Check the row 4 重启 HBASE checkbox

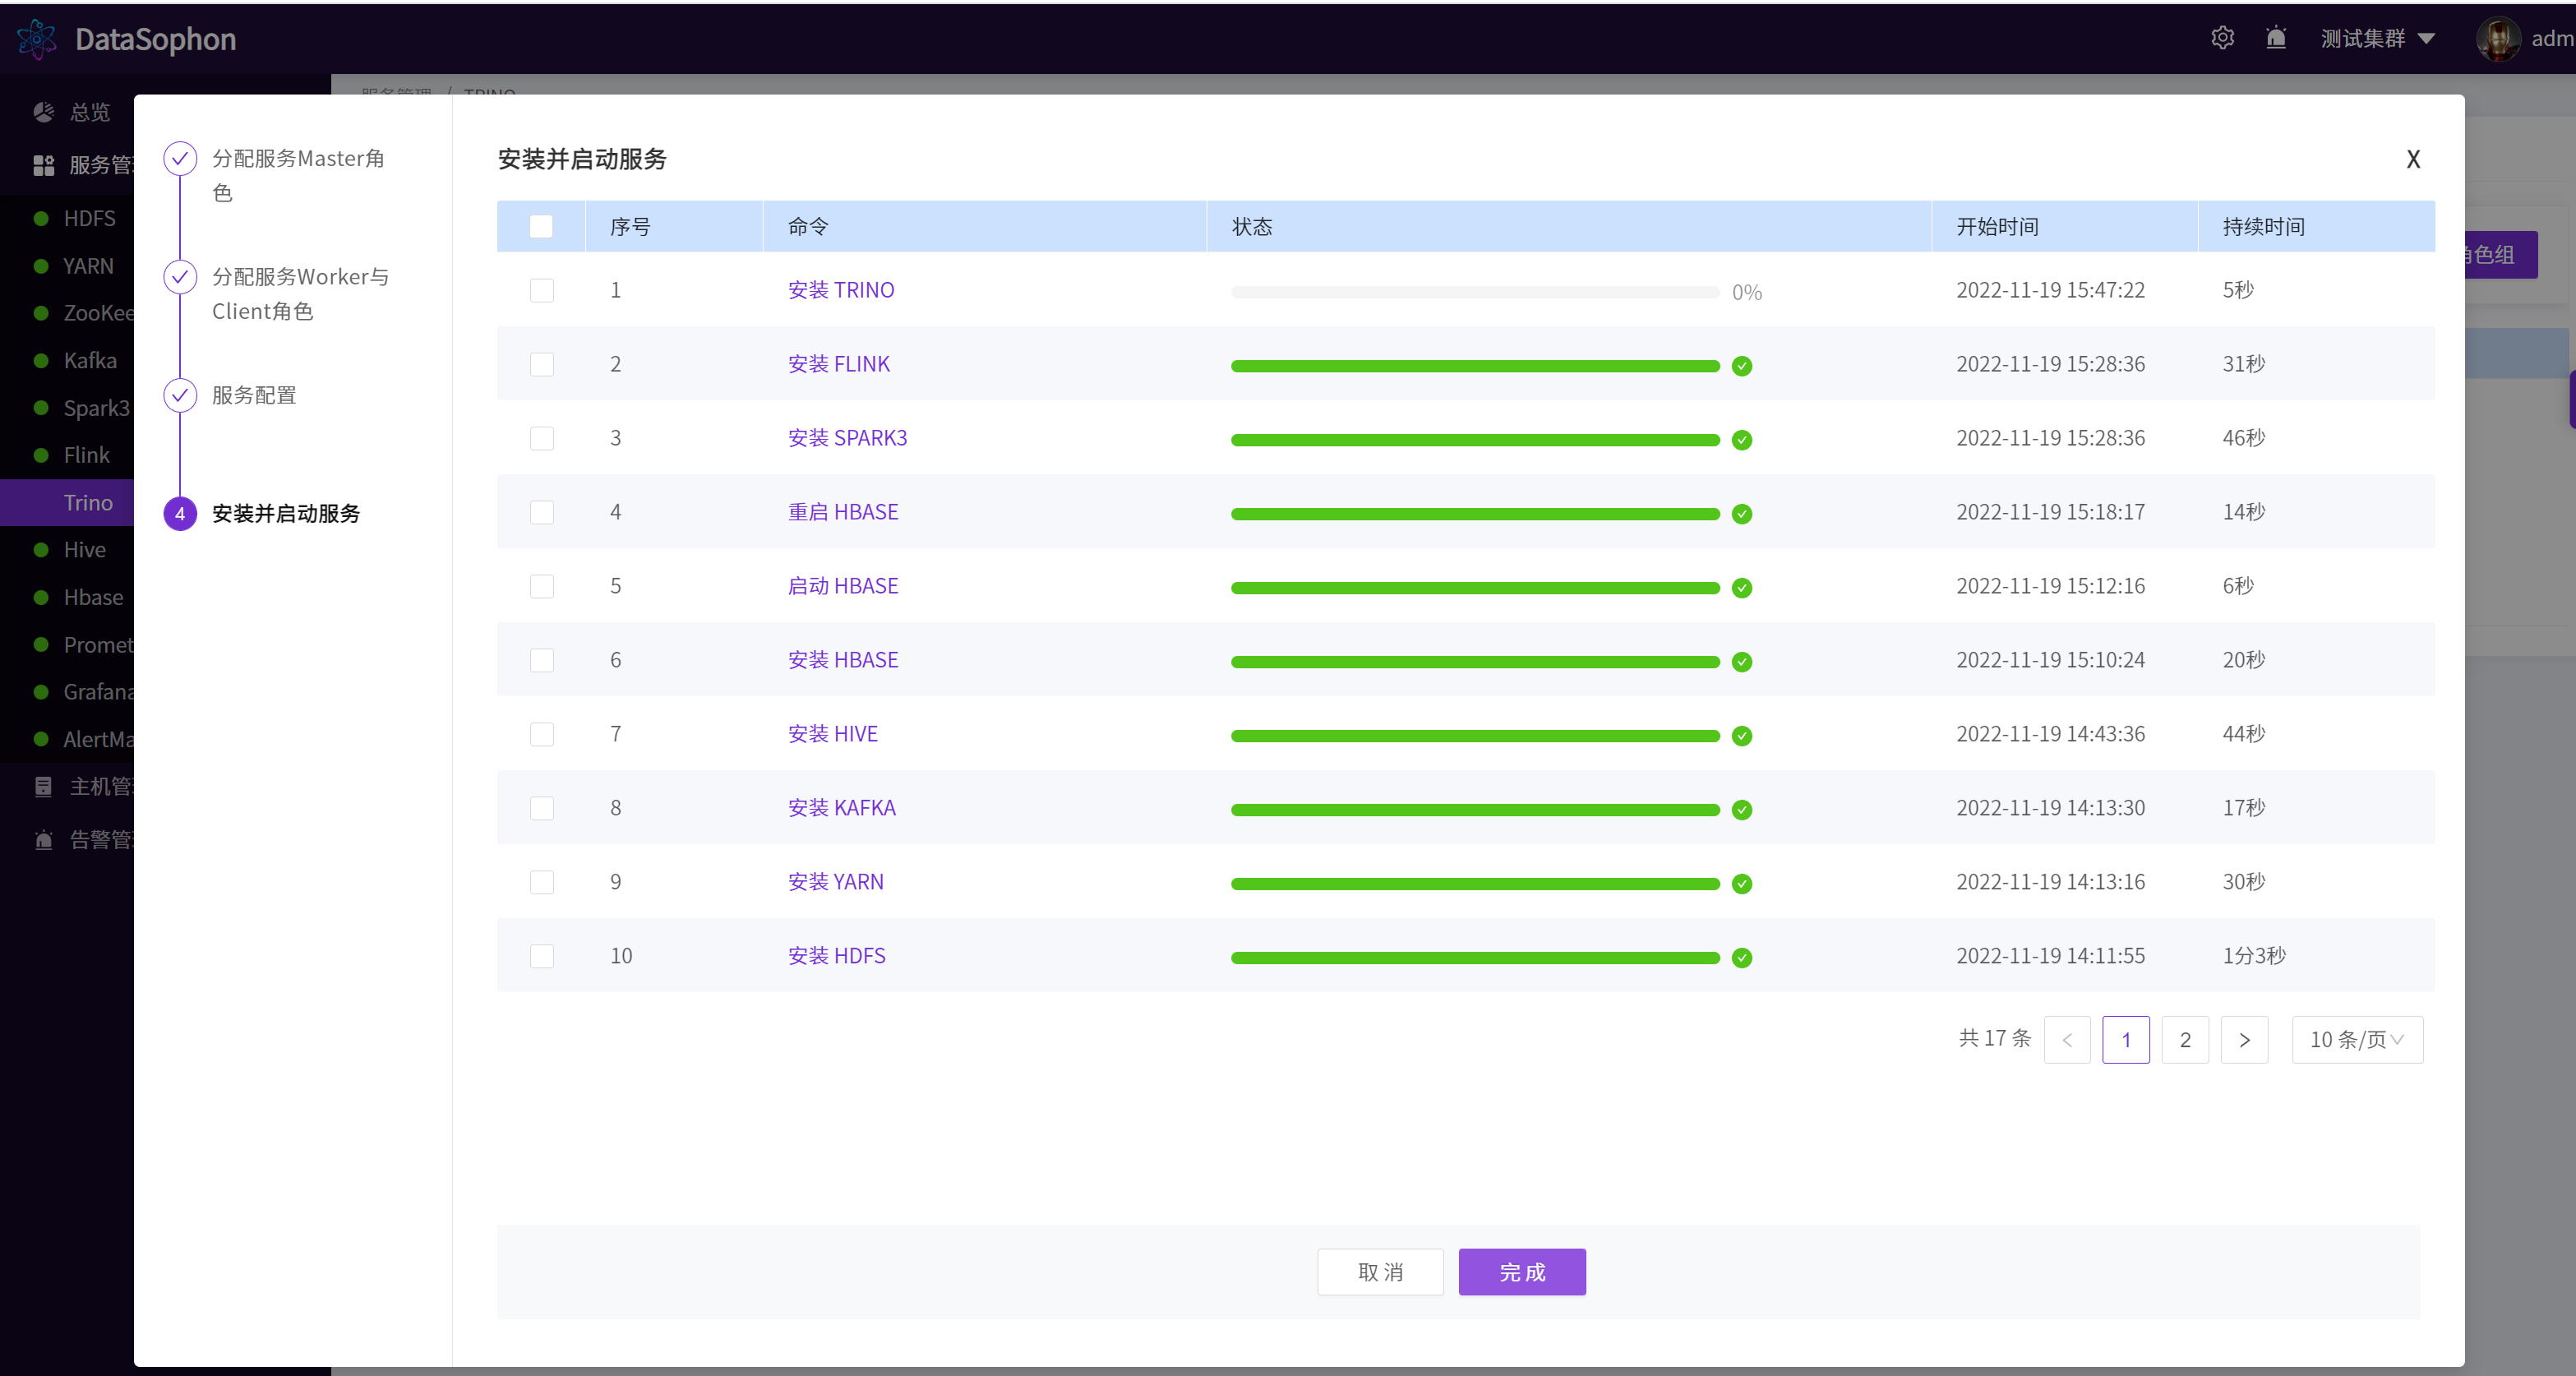coord(541,512)
